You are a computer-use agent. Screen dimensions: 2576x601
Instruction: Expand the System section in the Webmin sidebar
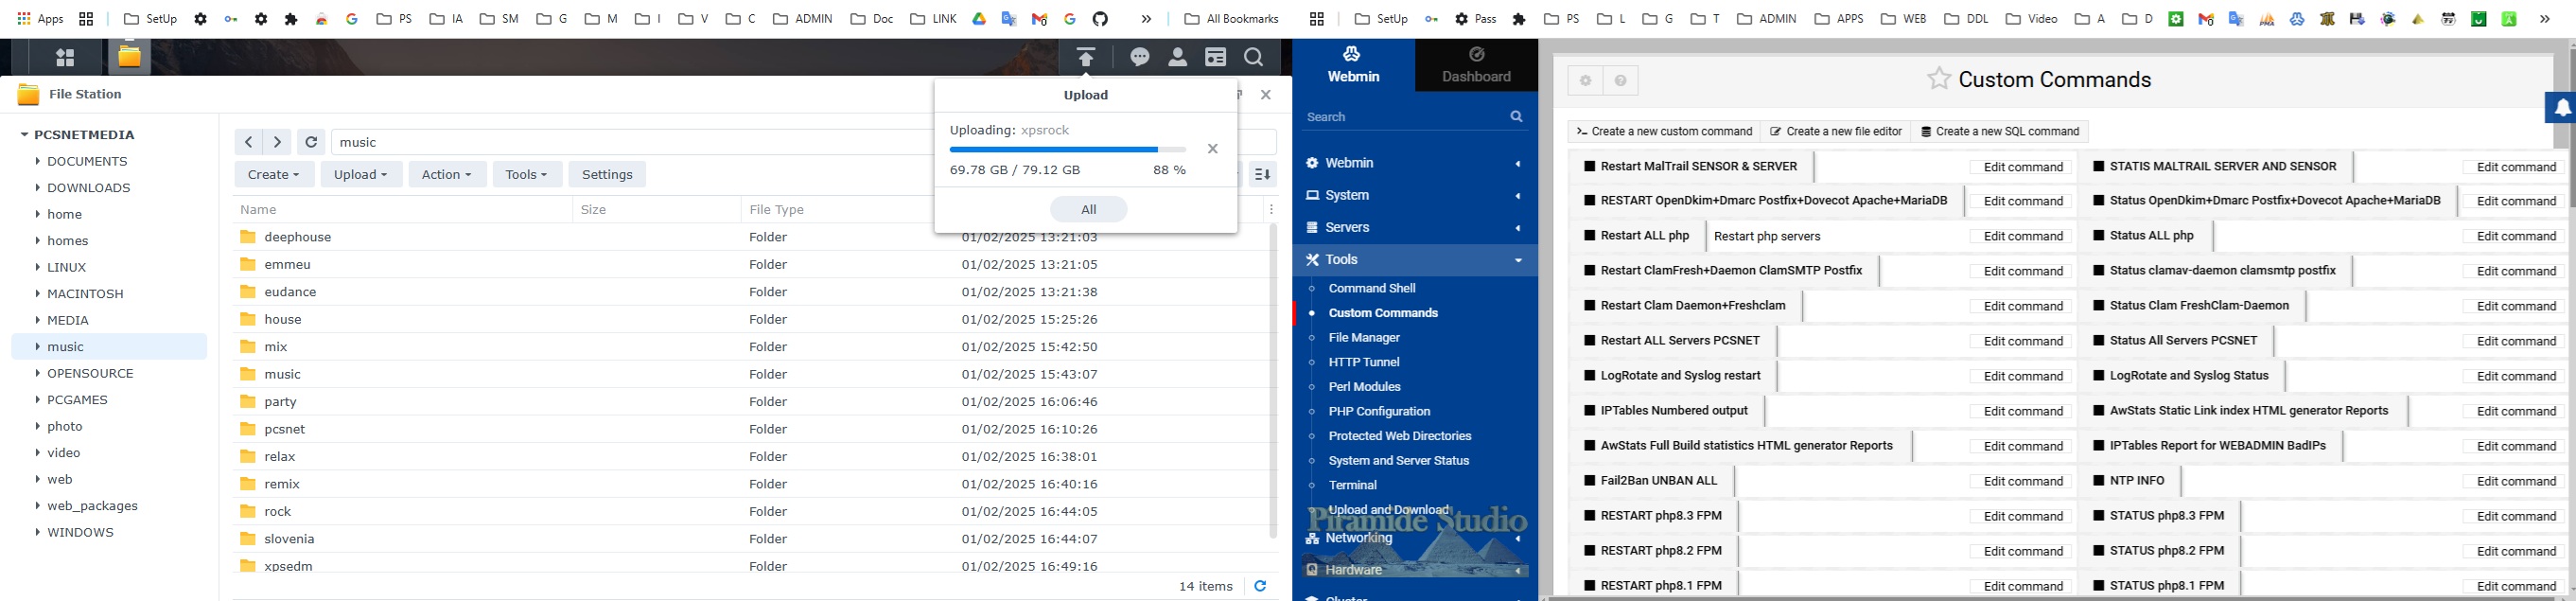[1414, 195]
